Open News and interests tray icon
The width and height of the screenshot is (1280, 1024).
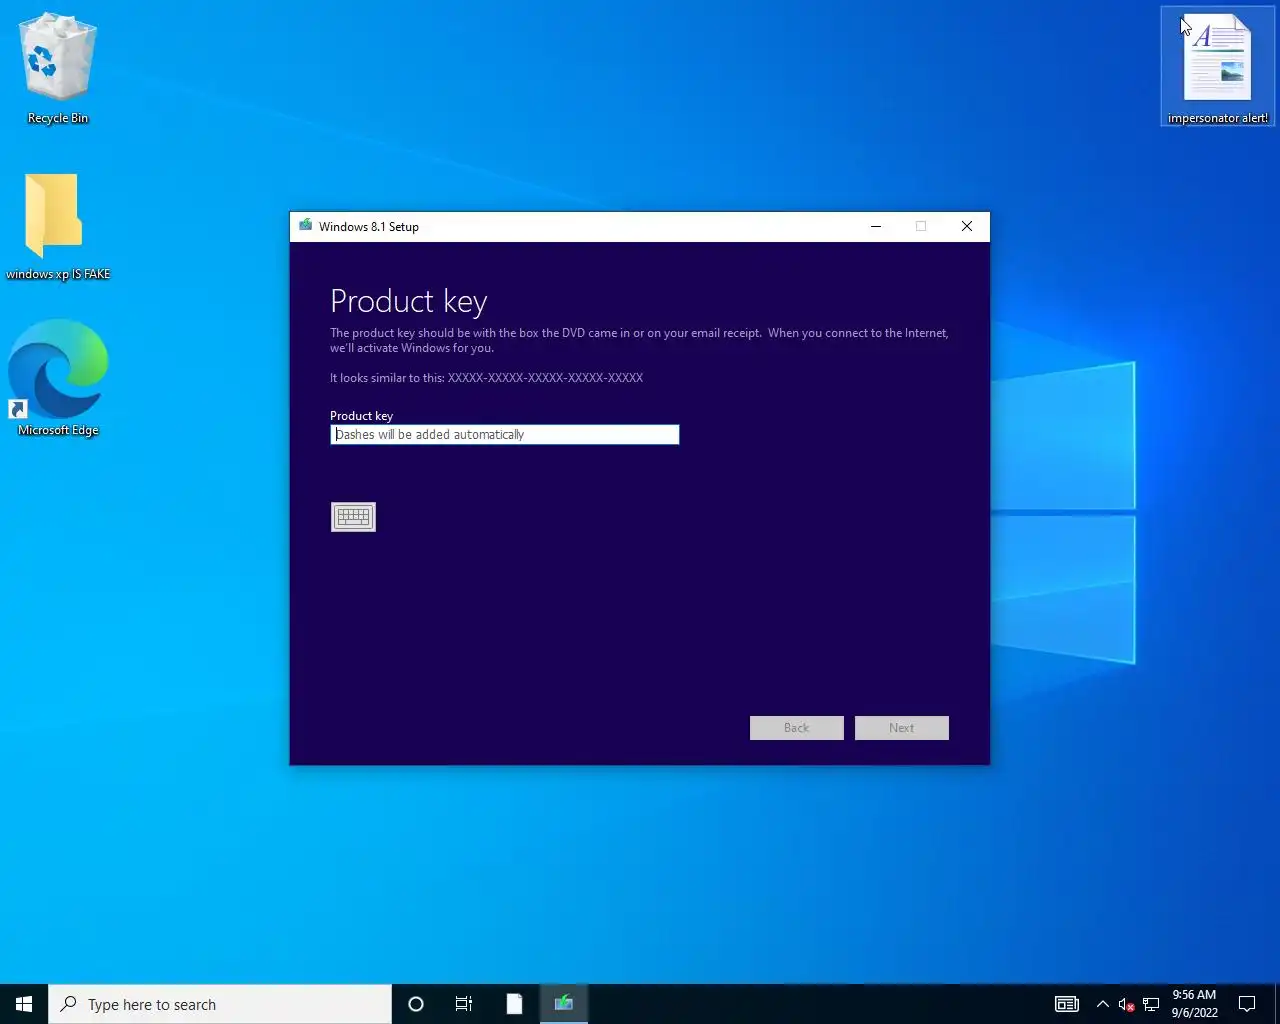pyautogui.click(x=1067, y=1004)
